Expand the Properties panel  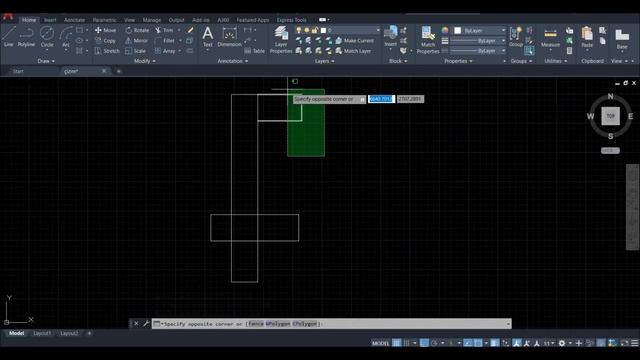458,61
